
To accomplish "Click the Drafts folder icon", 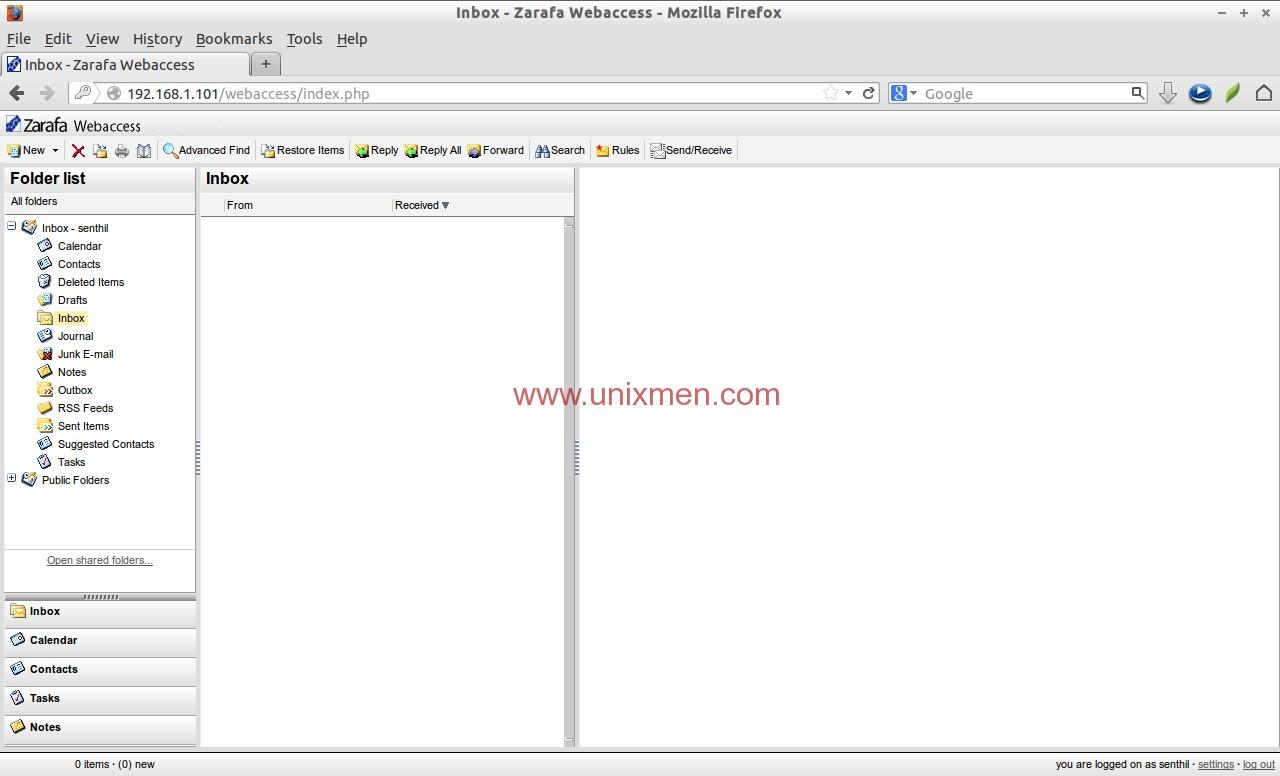I will 45,299.
